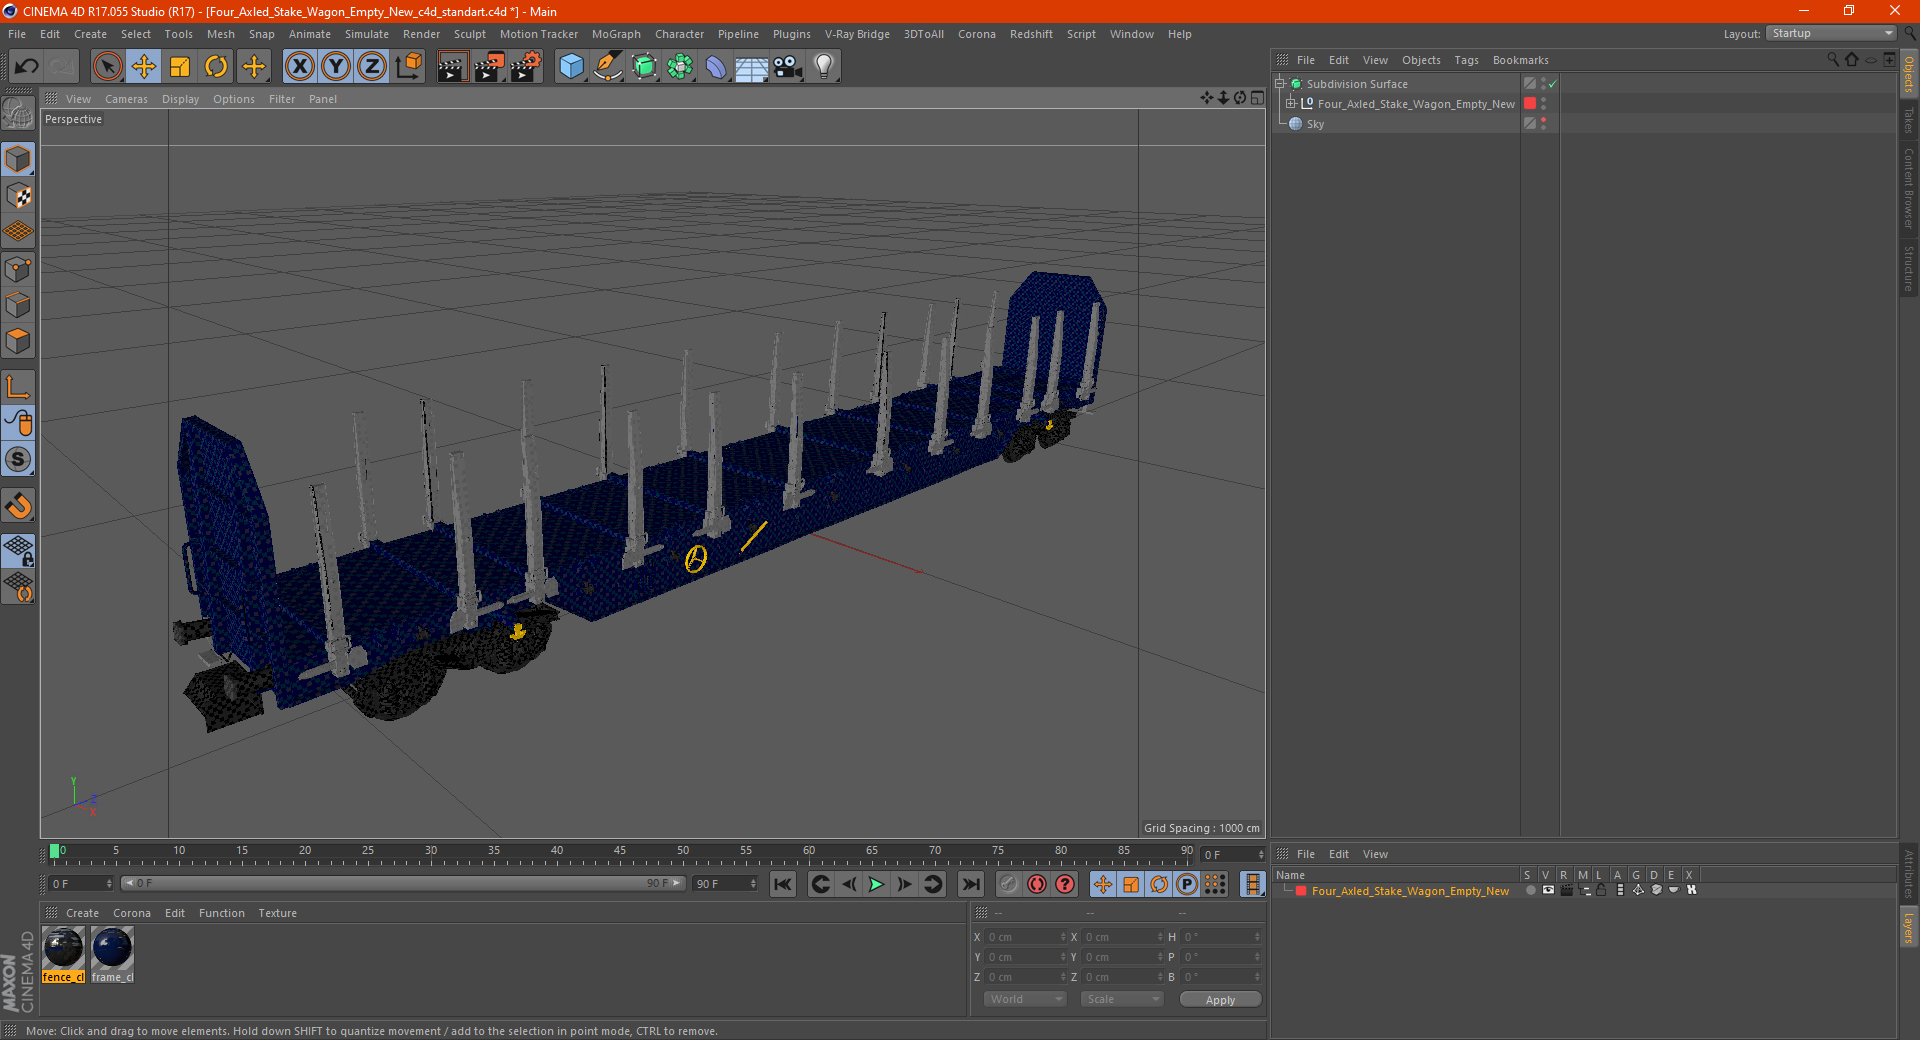Image resolution: width=1920 pixels, height=1040 pixels.
Task: Open the File menu in the main menu bar
Action: click(17, 34)
